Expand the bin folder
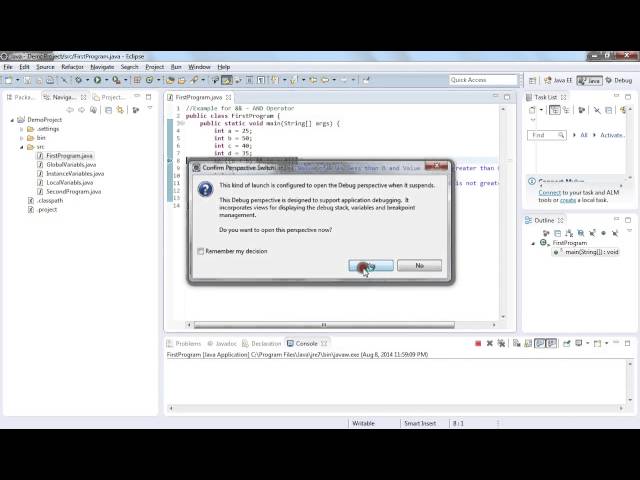Image resolution: width=640 pixels, height=480 pixels. [22, 138]
